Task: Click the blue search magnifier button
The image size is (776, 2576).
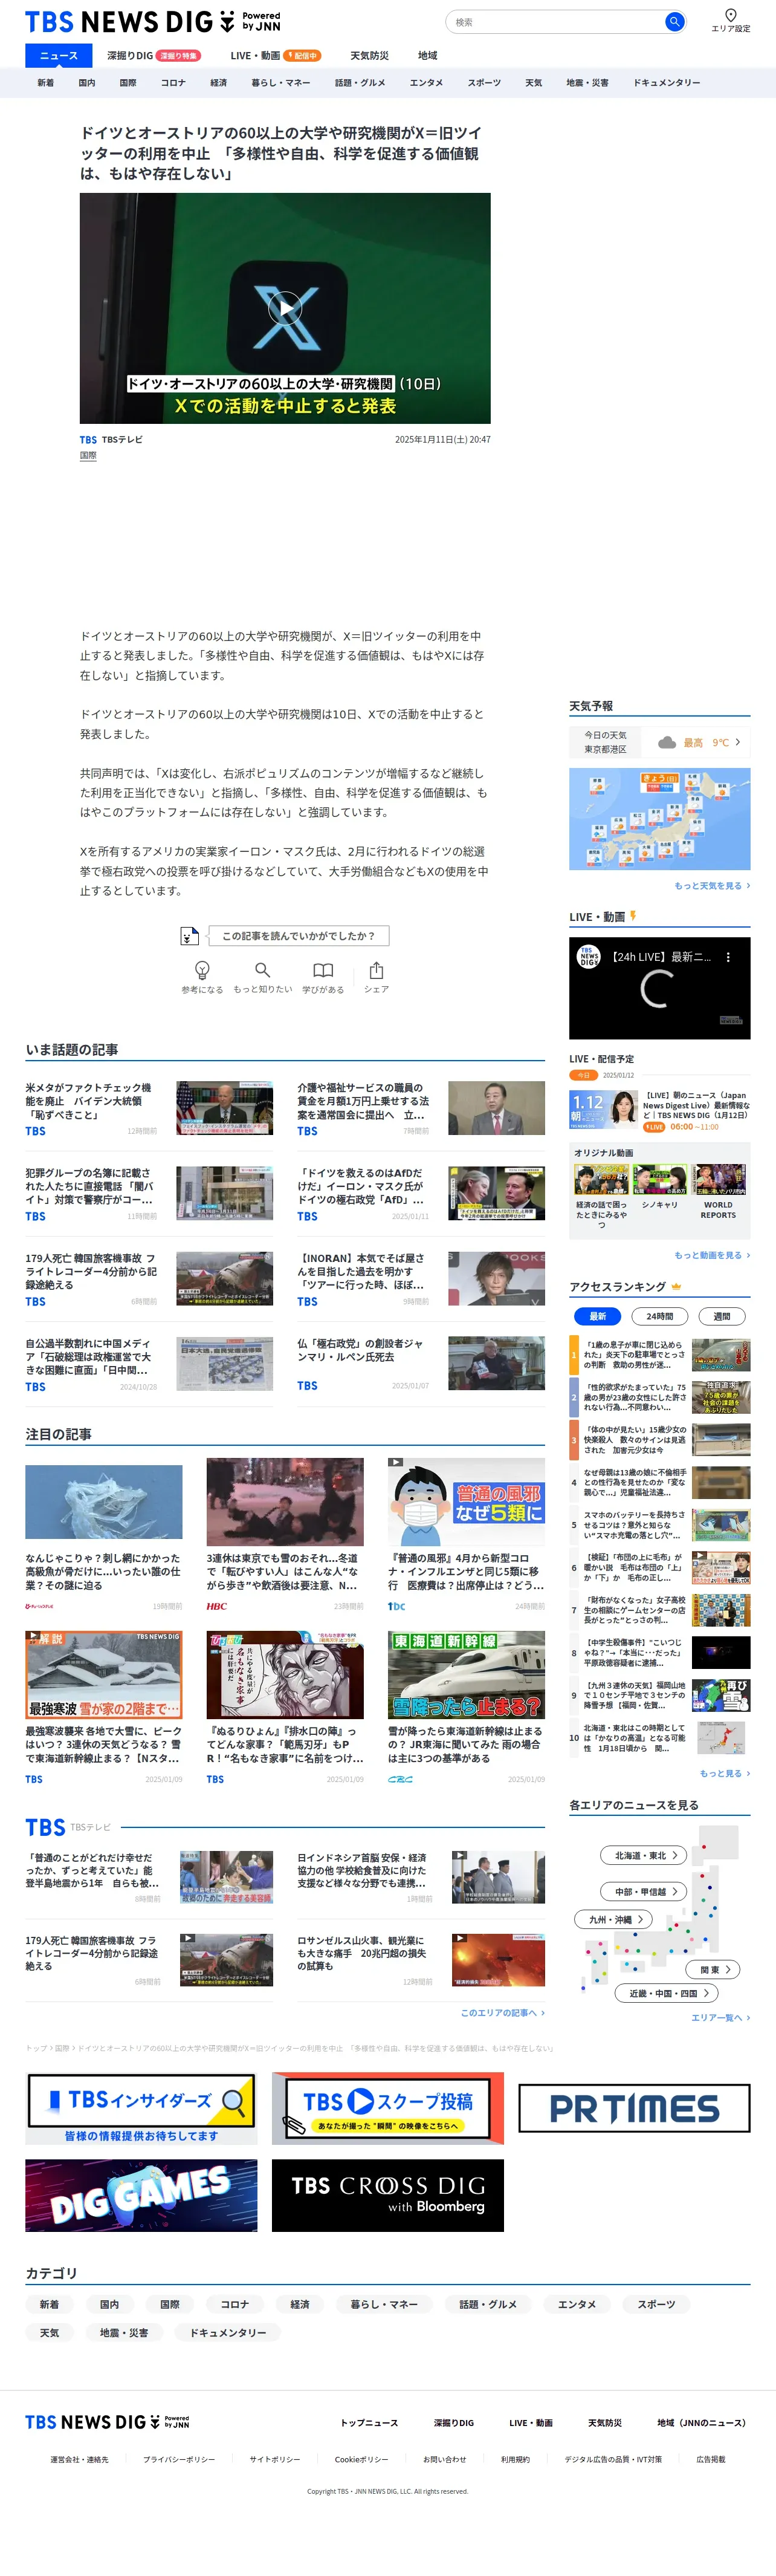Action: coord(674,21)
